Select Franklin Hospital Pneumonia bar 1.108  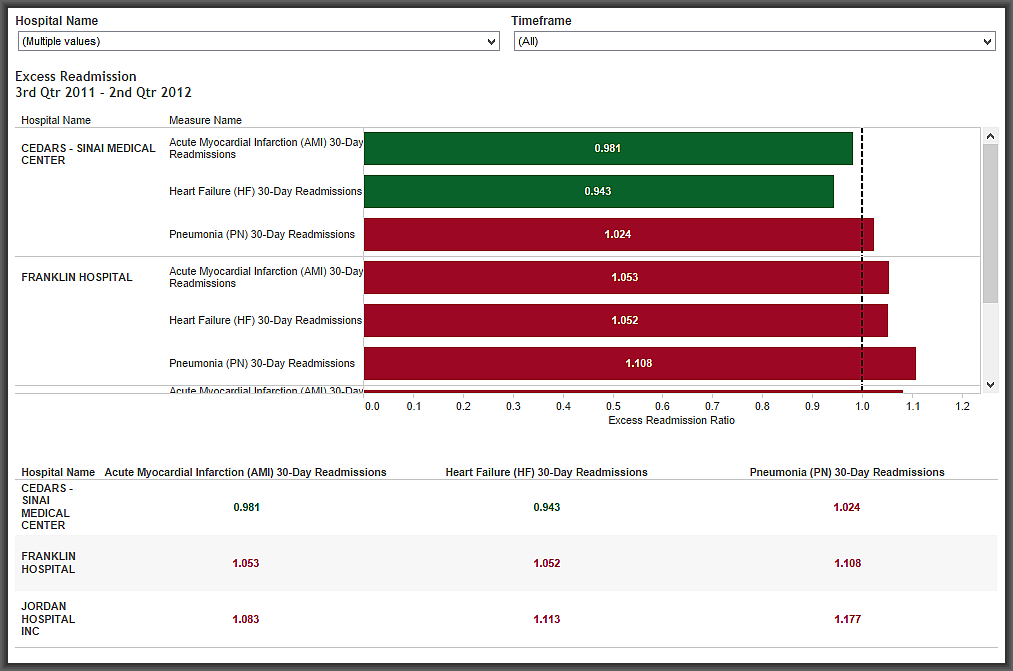pos(640,364)
